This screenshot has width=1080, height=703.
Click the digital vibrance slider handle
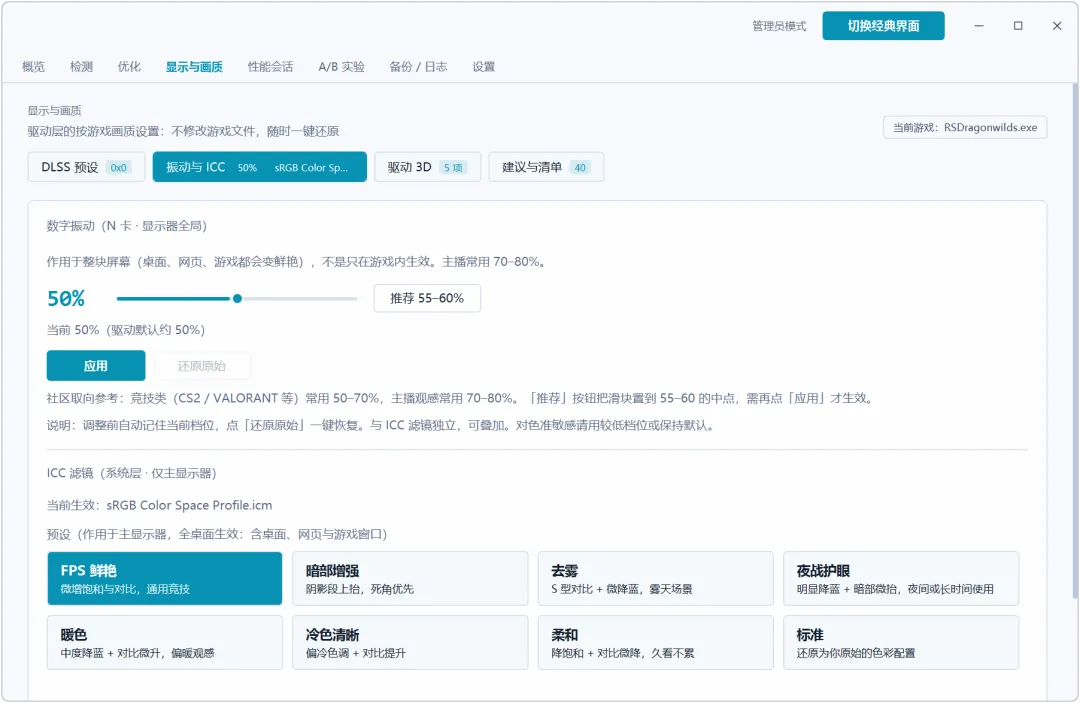(x=237, y=299)
